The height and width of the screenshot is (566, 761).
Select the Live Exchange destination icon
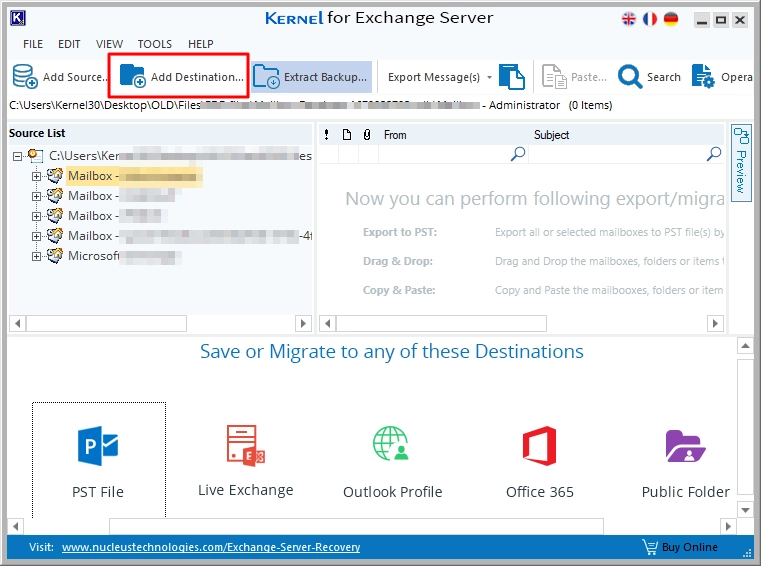coord(246,446)
